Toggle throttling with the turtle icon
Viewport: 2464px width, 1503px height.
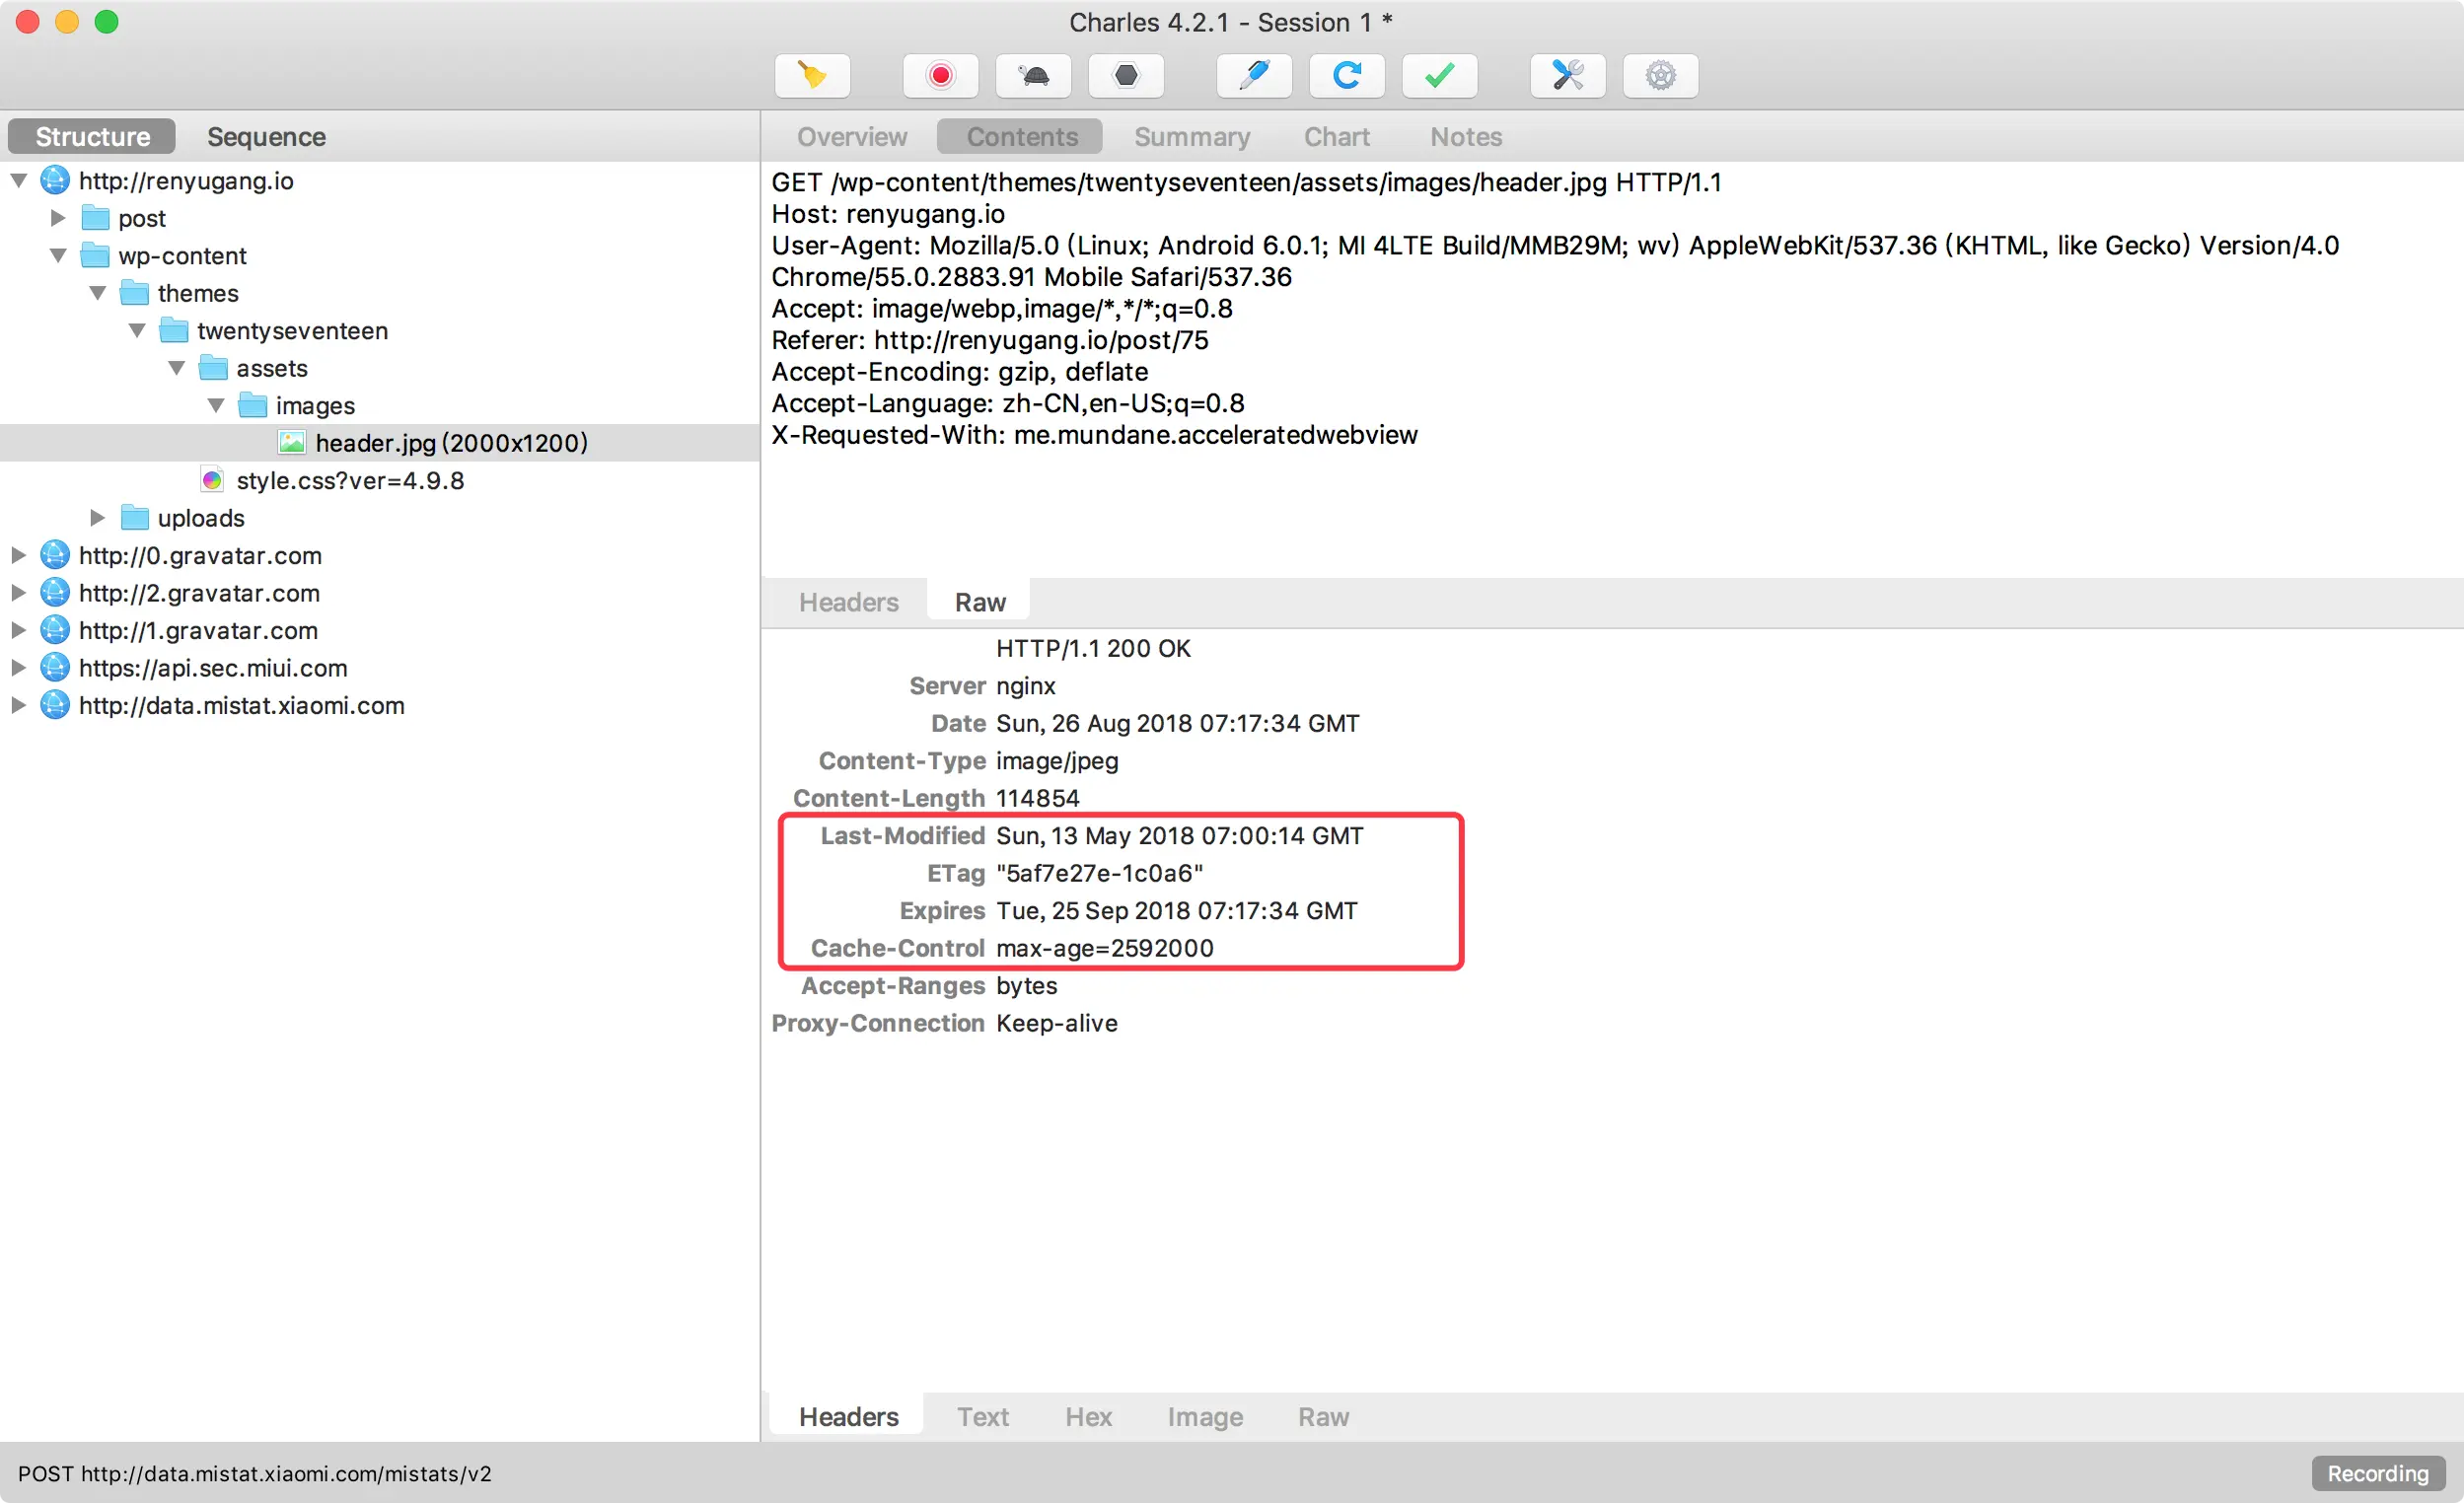pyautogui.click(x=1033, y=76)
